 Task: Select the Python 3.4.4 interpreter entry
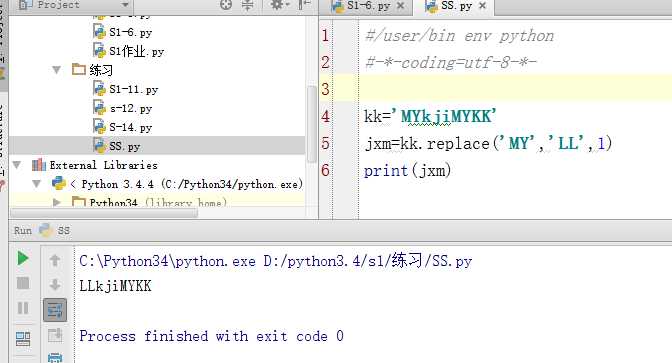coord(177,184)
